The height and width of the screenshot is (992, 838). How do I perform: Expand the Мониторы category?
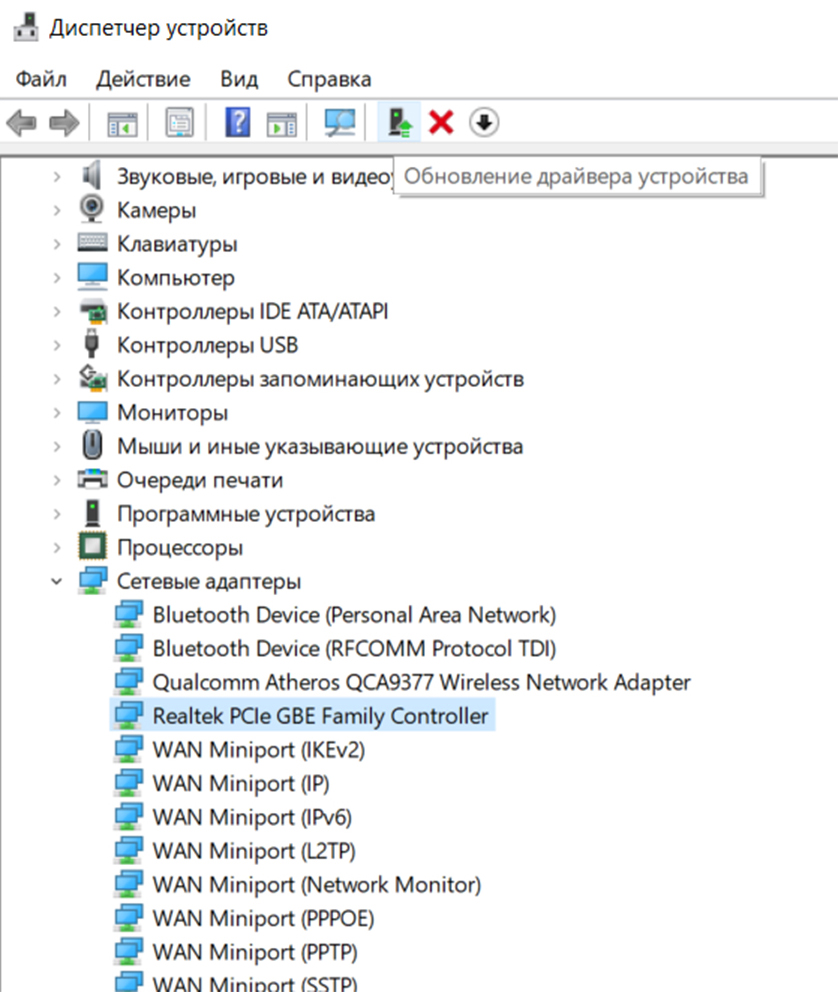coord(57,412)
